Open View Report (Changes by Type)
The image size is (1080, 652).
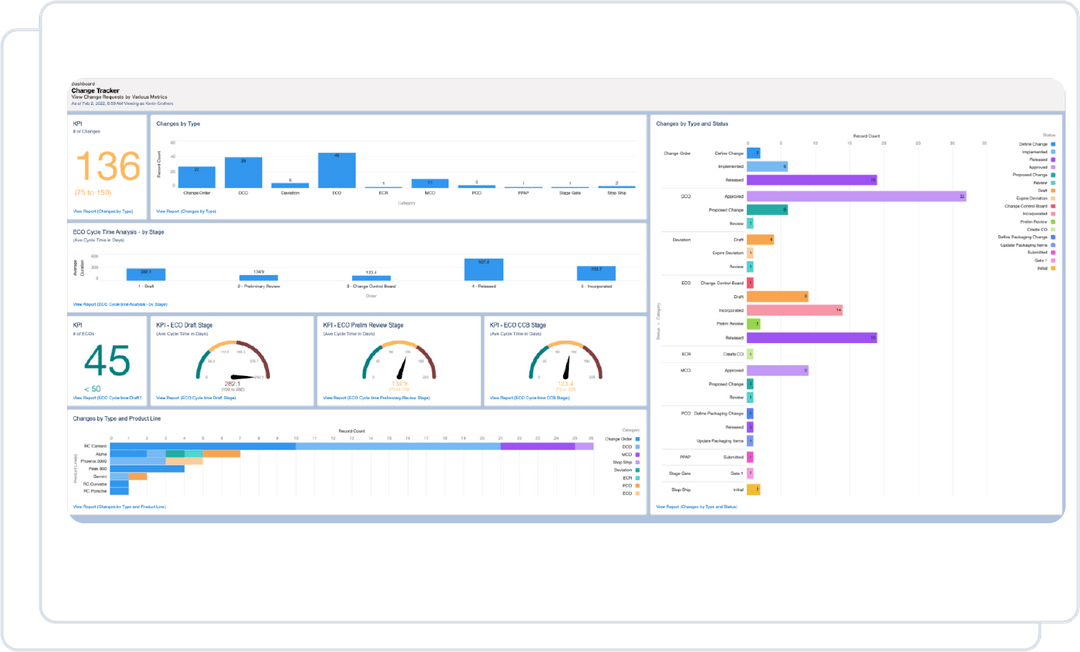[x=186, y=211]
